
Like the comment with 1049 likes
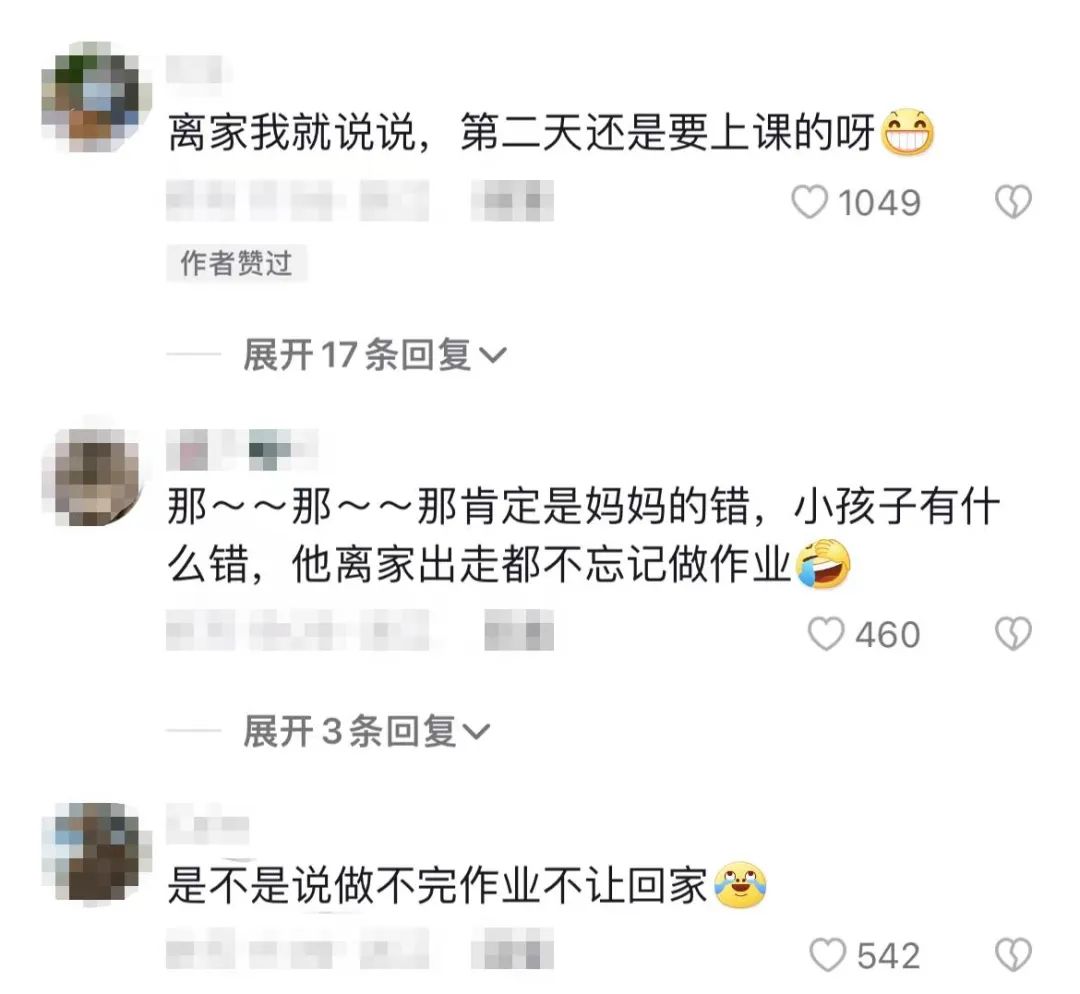pos(809,203)
